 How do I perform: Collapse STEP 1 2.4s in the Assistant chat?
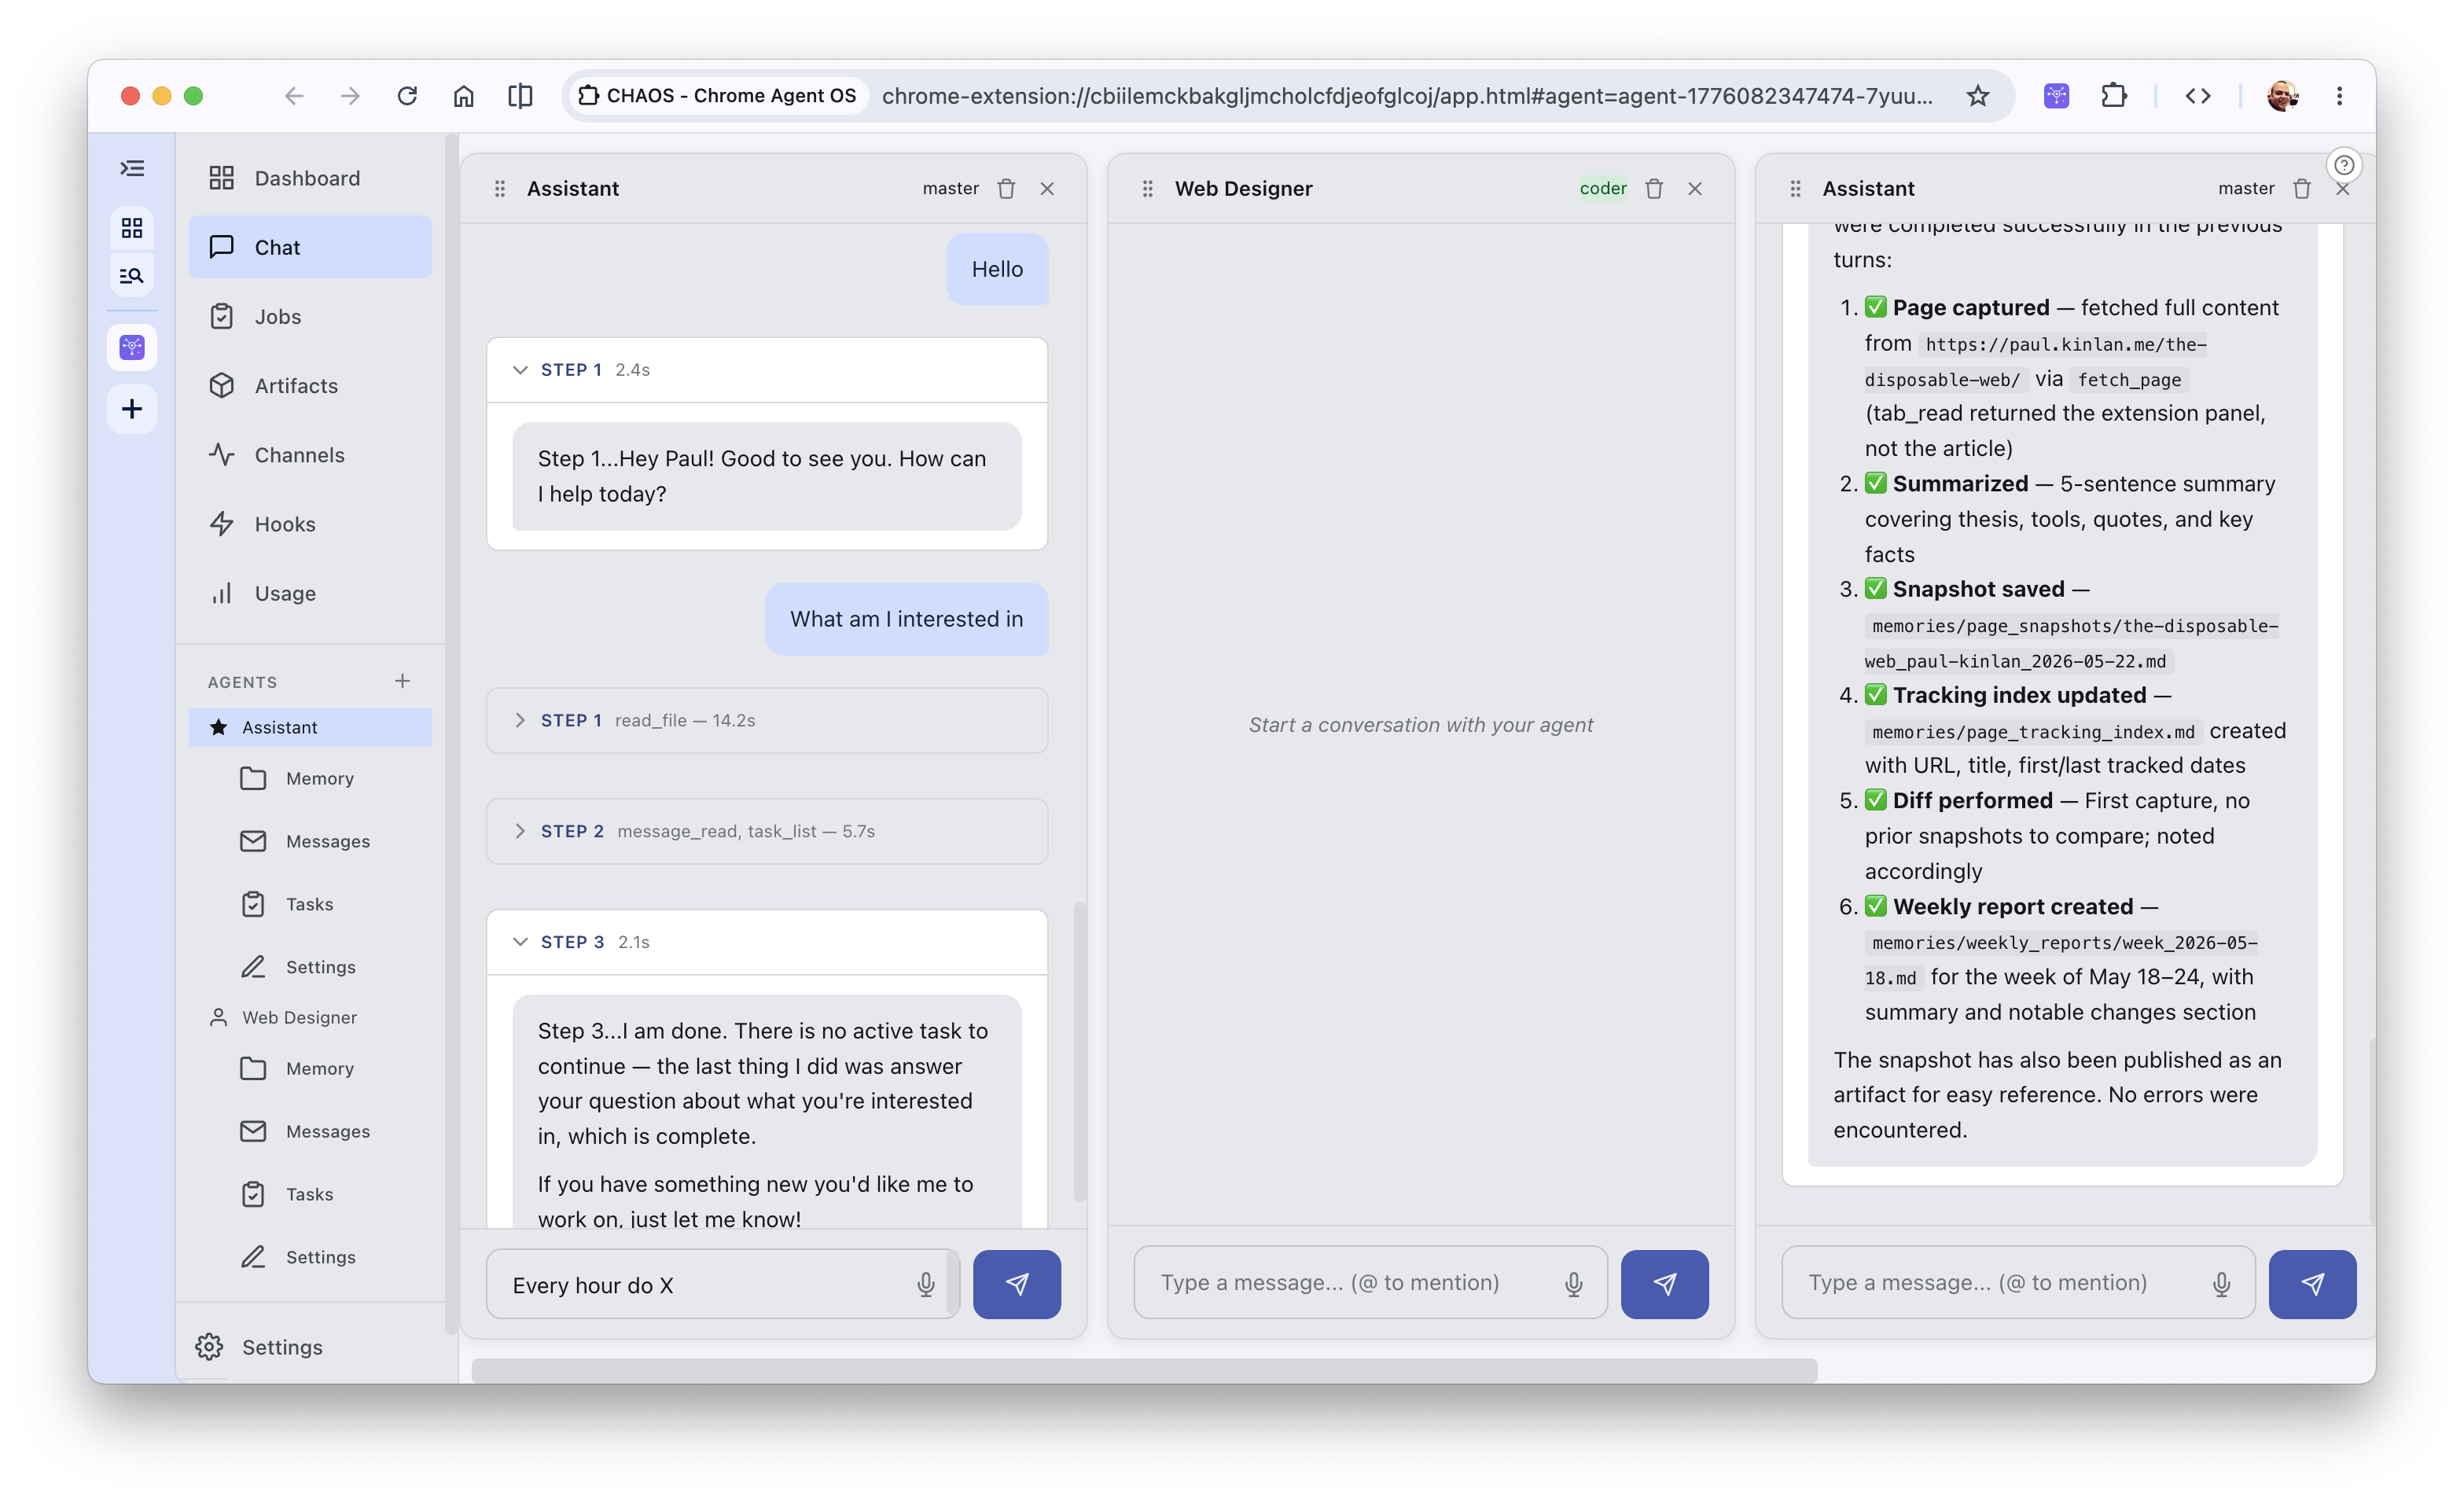tap(767, 370)
